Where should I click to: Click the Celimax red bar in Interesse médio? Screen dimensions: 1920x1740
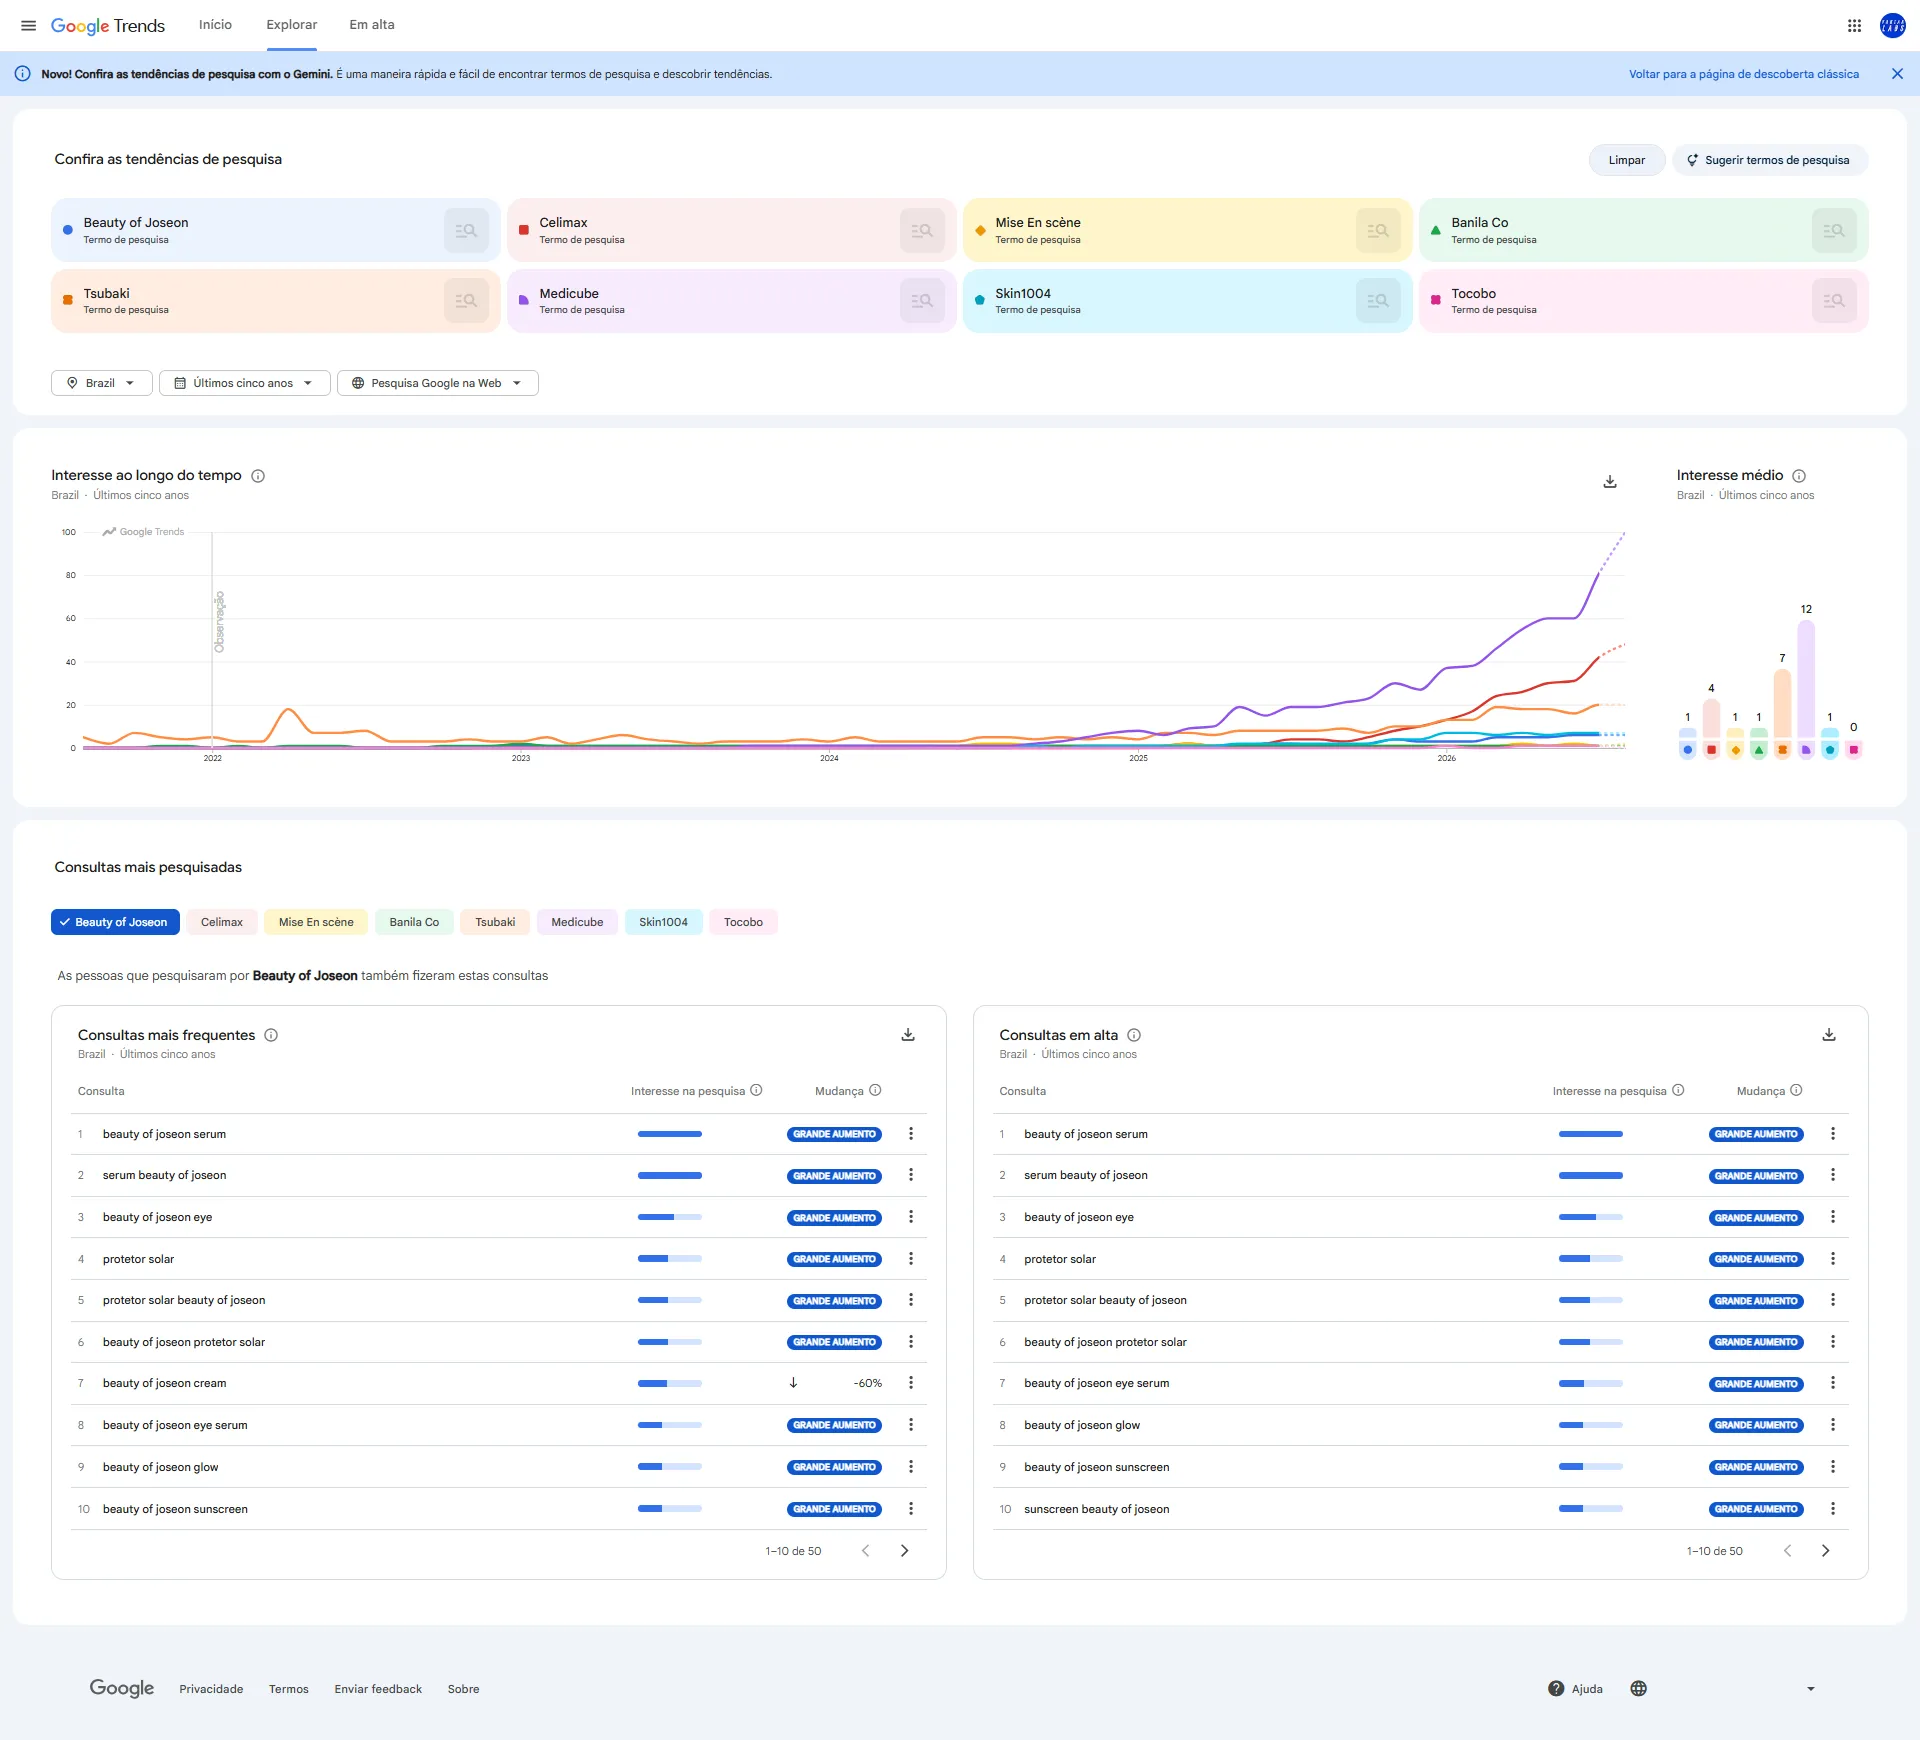click(1711, 718)
